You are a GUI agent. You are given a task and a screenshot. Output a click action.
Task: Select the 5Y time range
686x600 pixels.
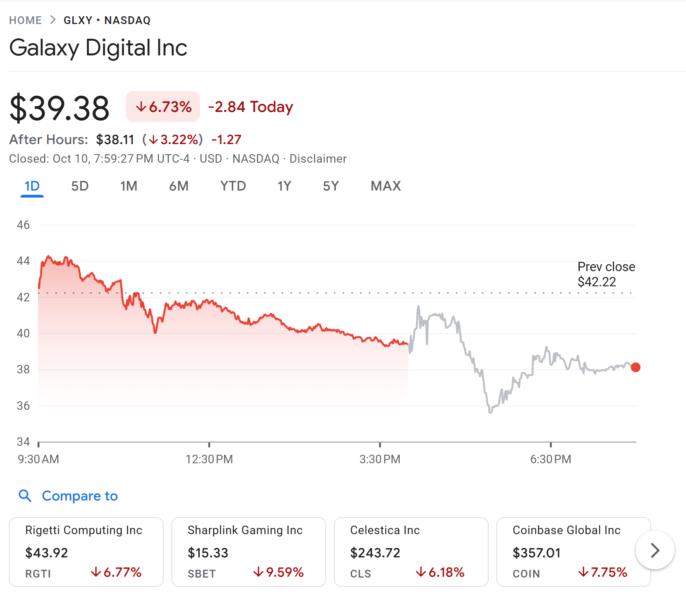pos(331,186)
